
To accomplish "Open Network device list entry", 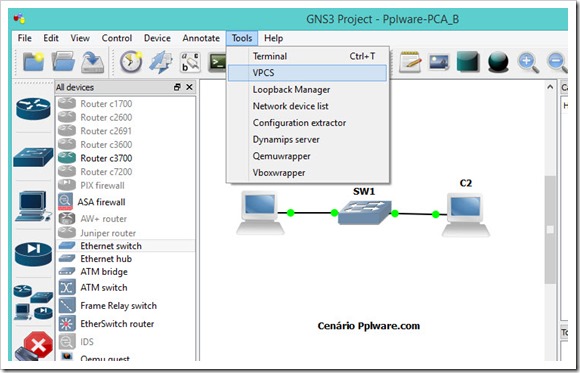I will coord(308,106).
